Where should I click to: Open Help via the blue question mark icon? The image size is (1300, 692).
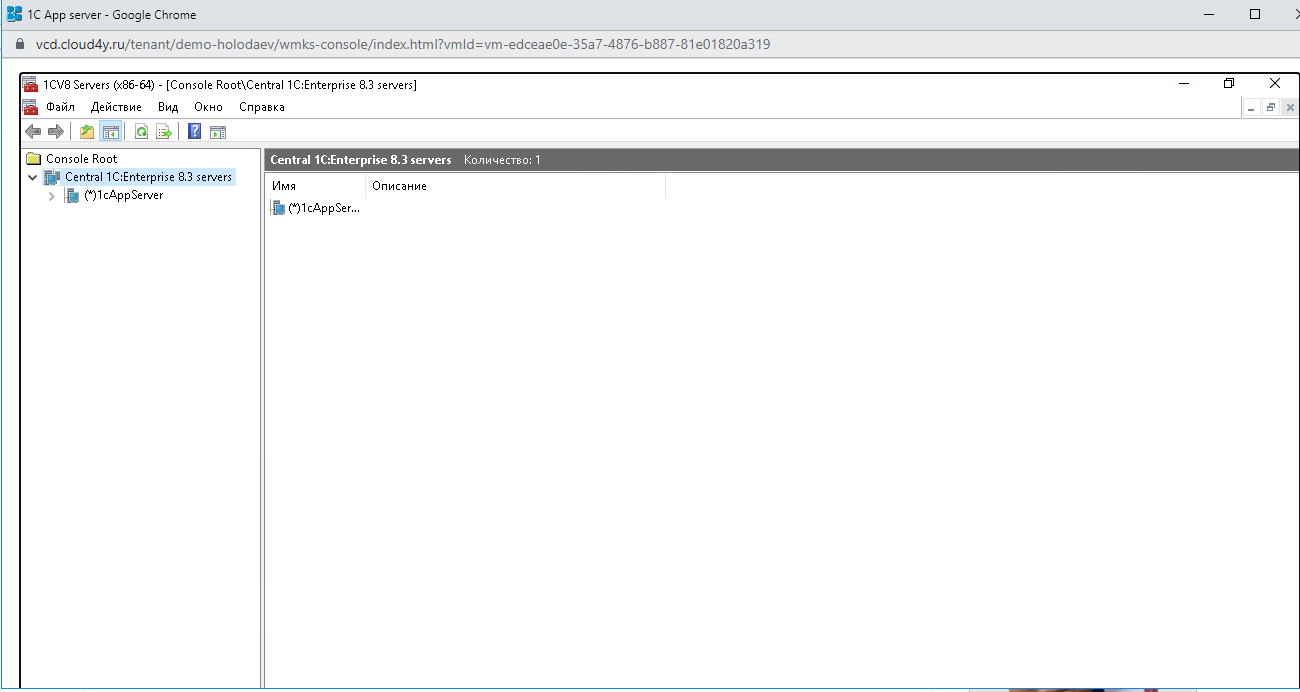(195, 132)
